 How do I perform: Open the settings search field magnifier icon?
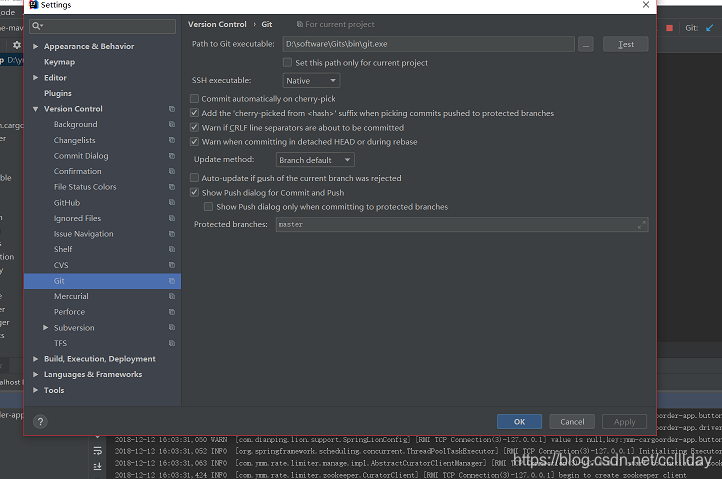[37, 26]
